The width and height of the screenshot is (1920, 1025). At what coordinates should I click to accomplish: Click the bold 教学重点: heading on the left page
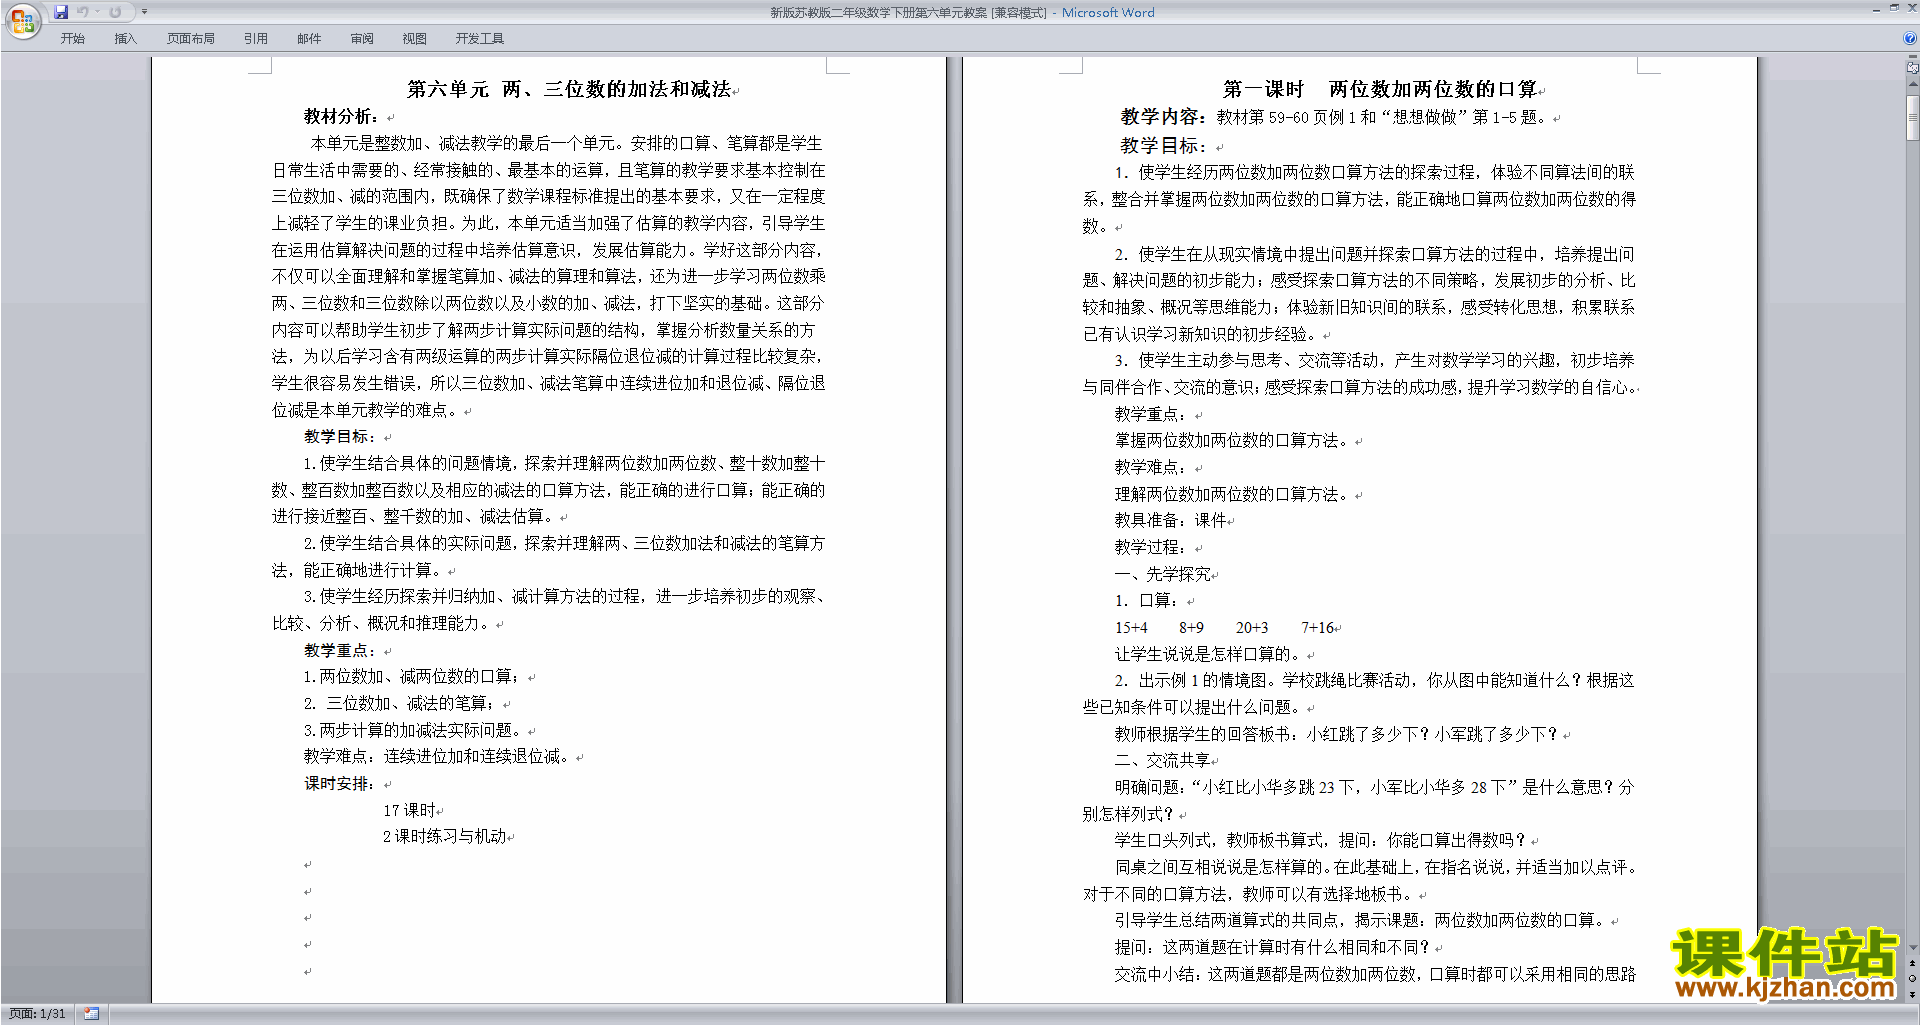pyautogui.click(x=340, y=650)
